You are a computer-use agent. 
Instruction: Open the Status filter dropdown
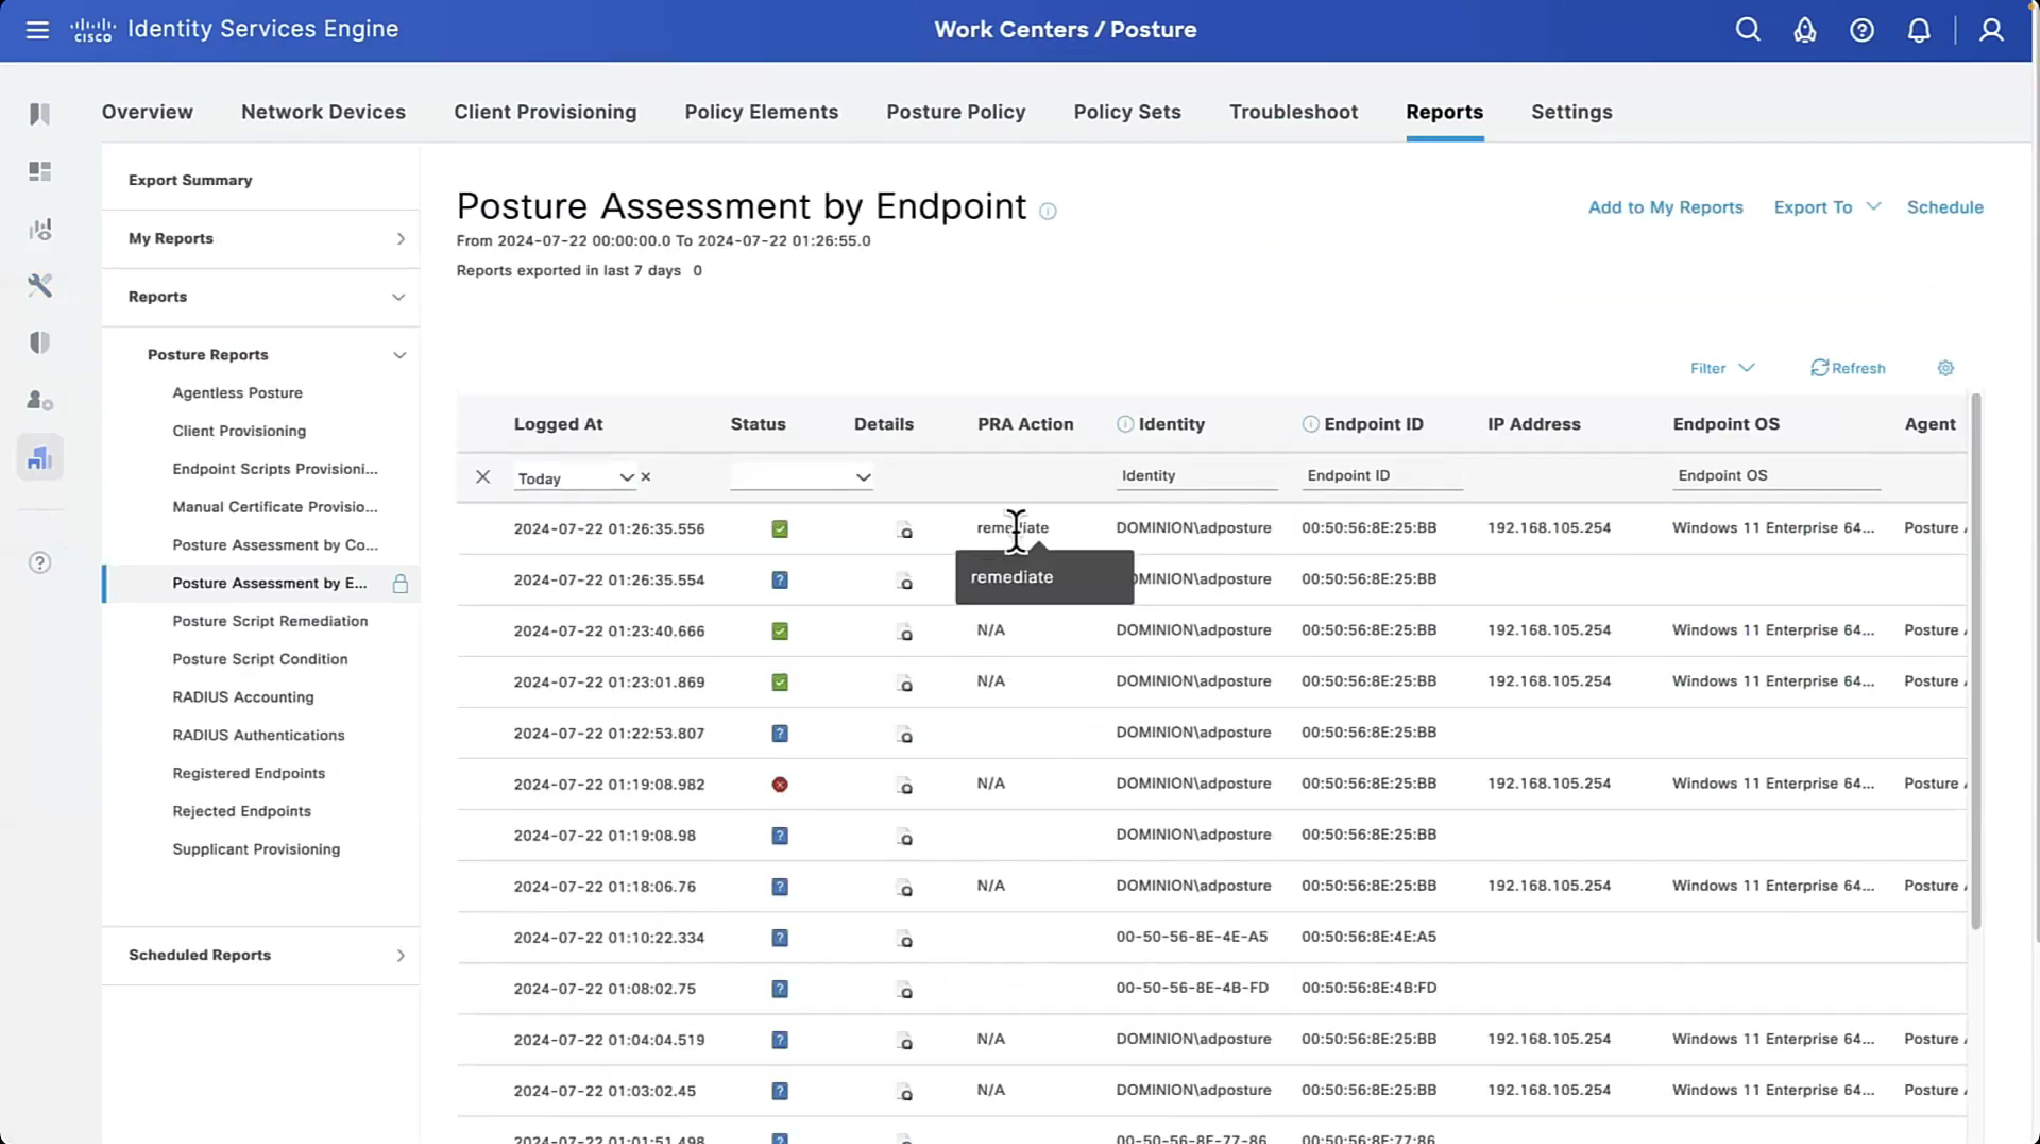coord(801,478)
